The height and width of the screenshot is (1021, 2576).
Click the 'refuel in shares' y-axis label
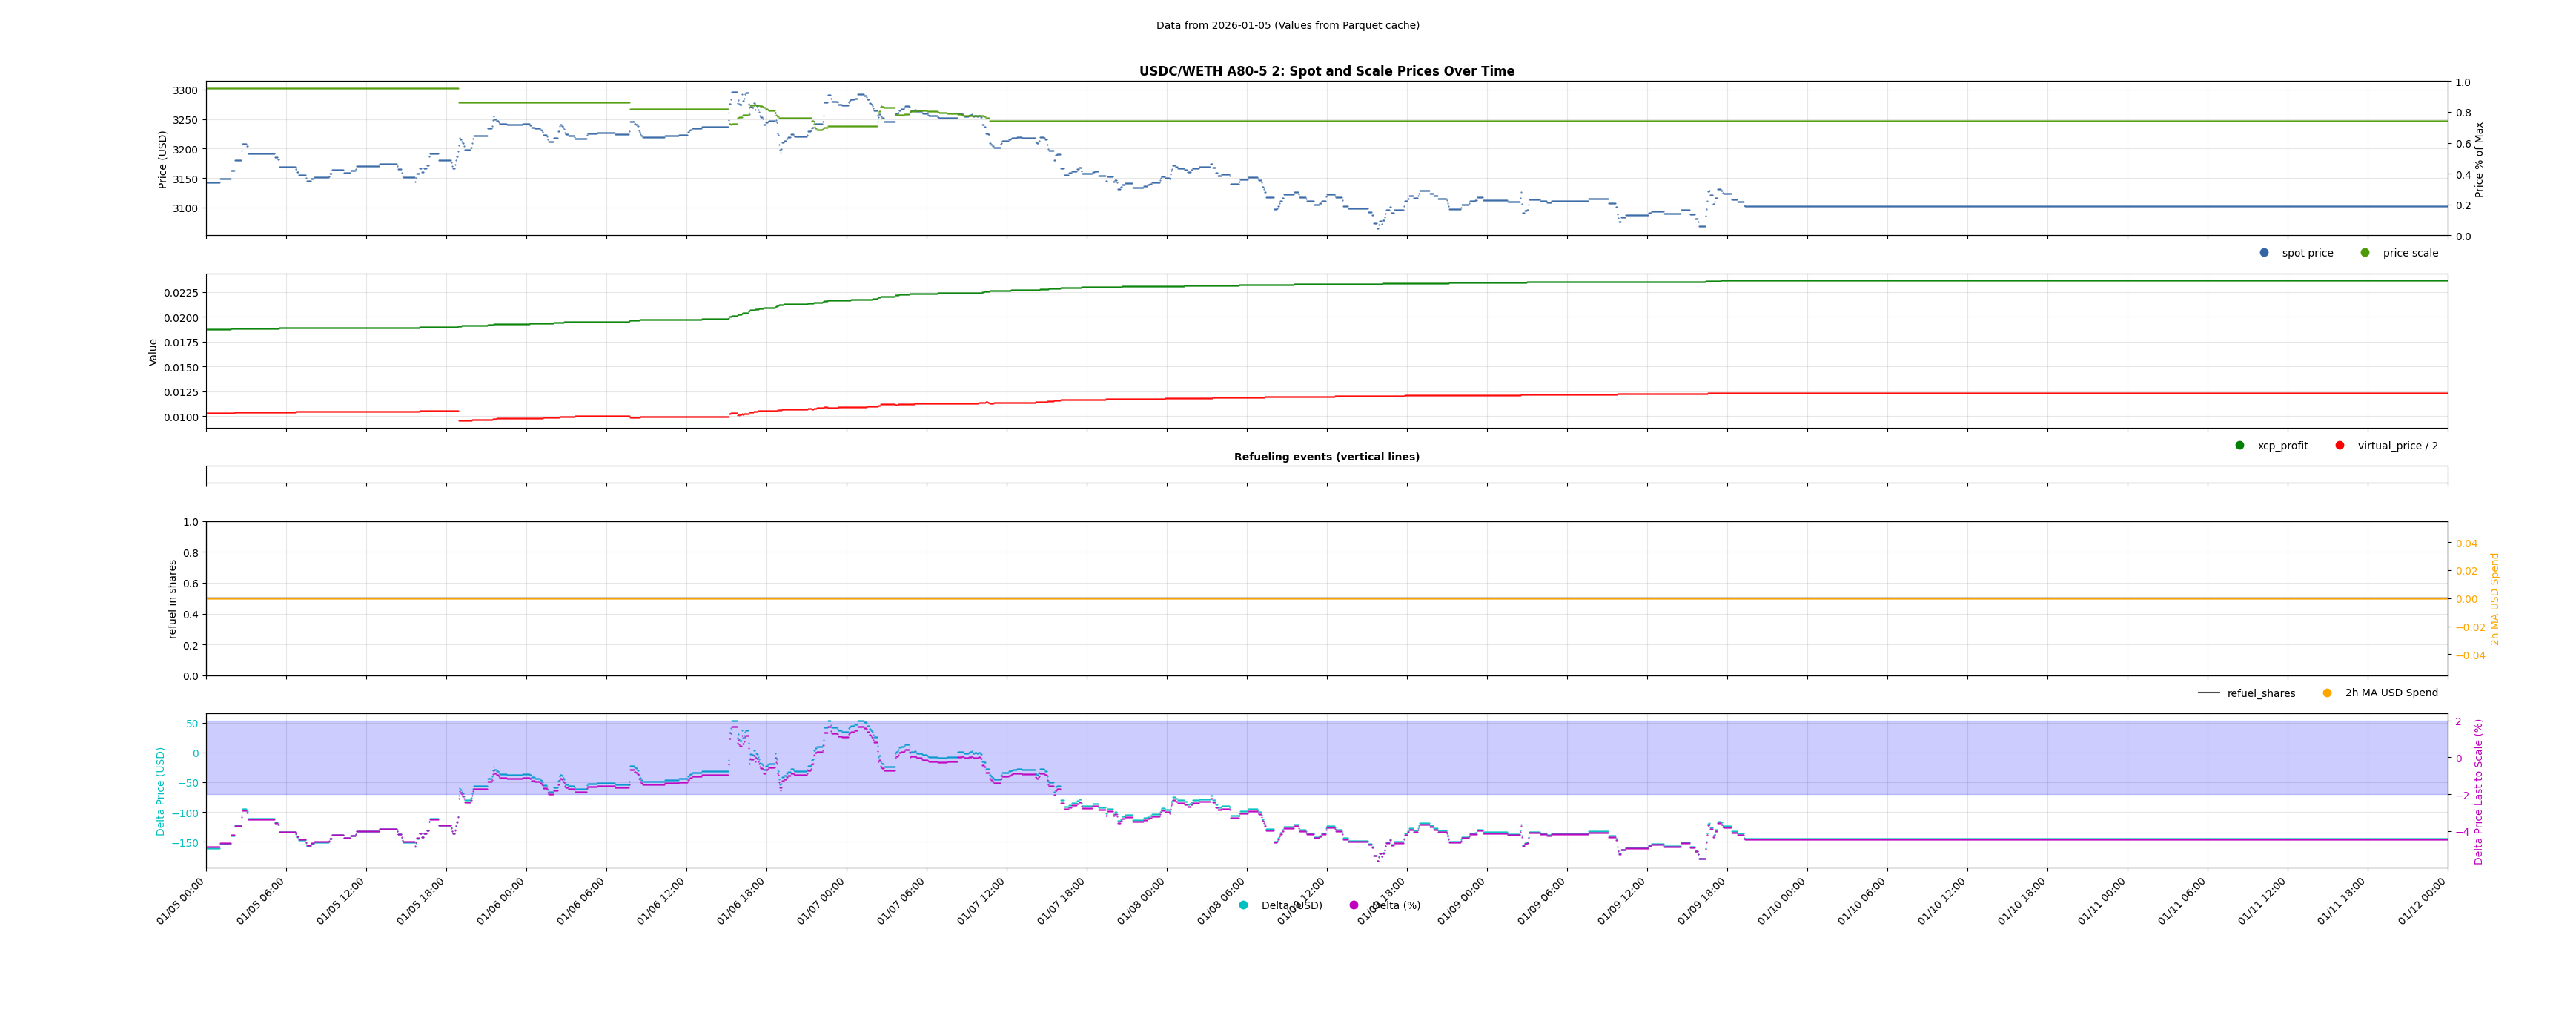click(x=172, y=599)
